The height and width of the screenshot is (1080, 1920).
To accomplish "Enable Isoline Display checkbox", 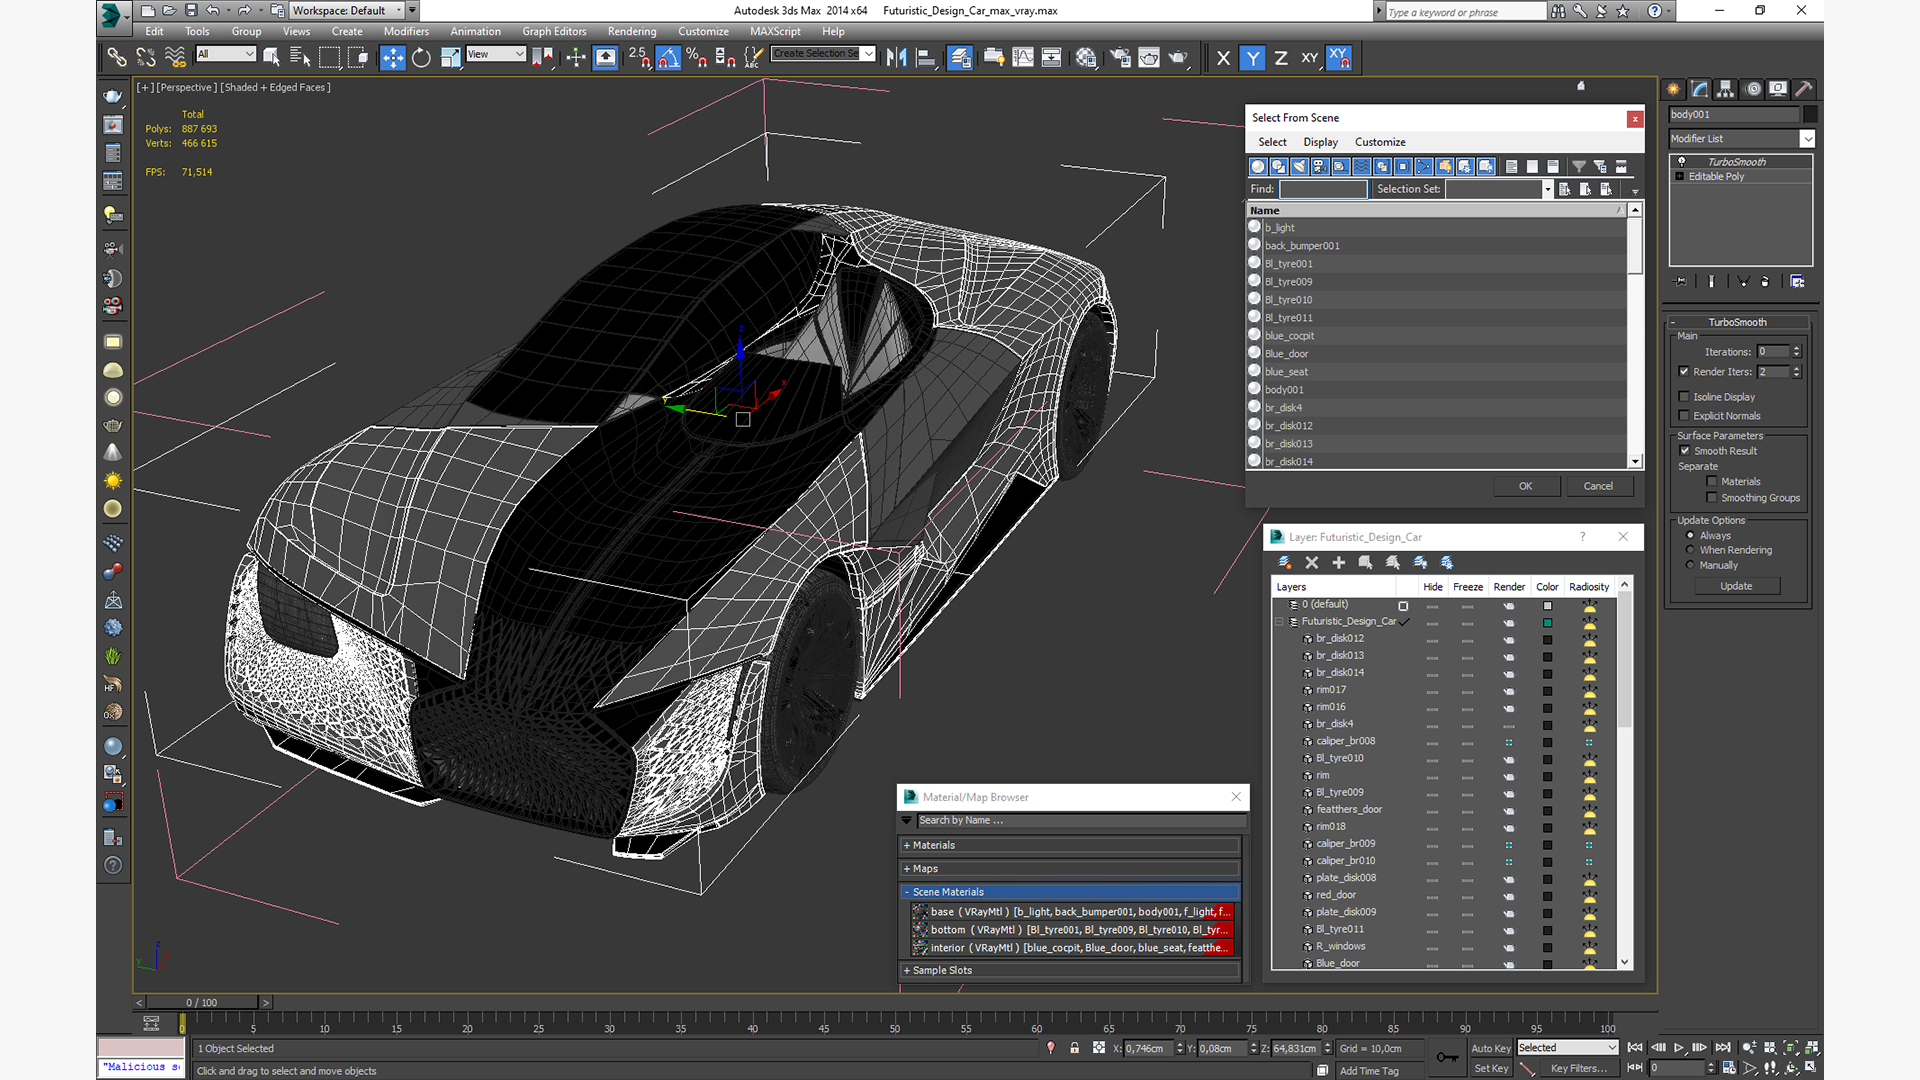I will [x=1684, y=396].
